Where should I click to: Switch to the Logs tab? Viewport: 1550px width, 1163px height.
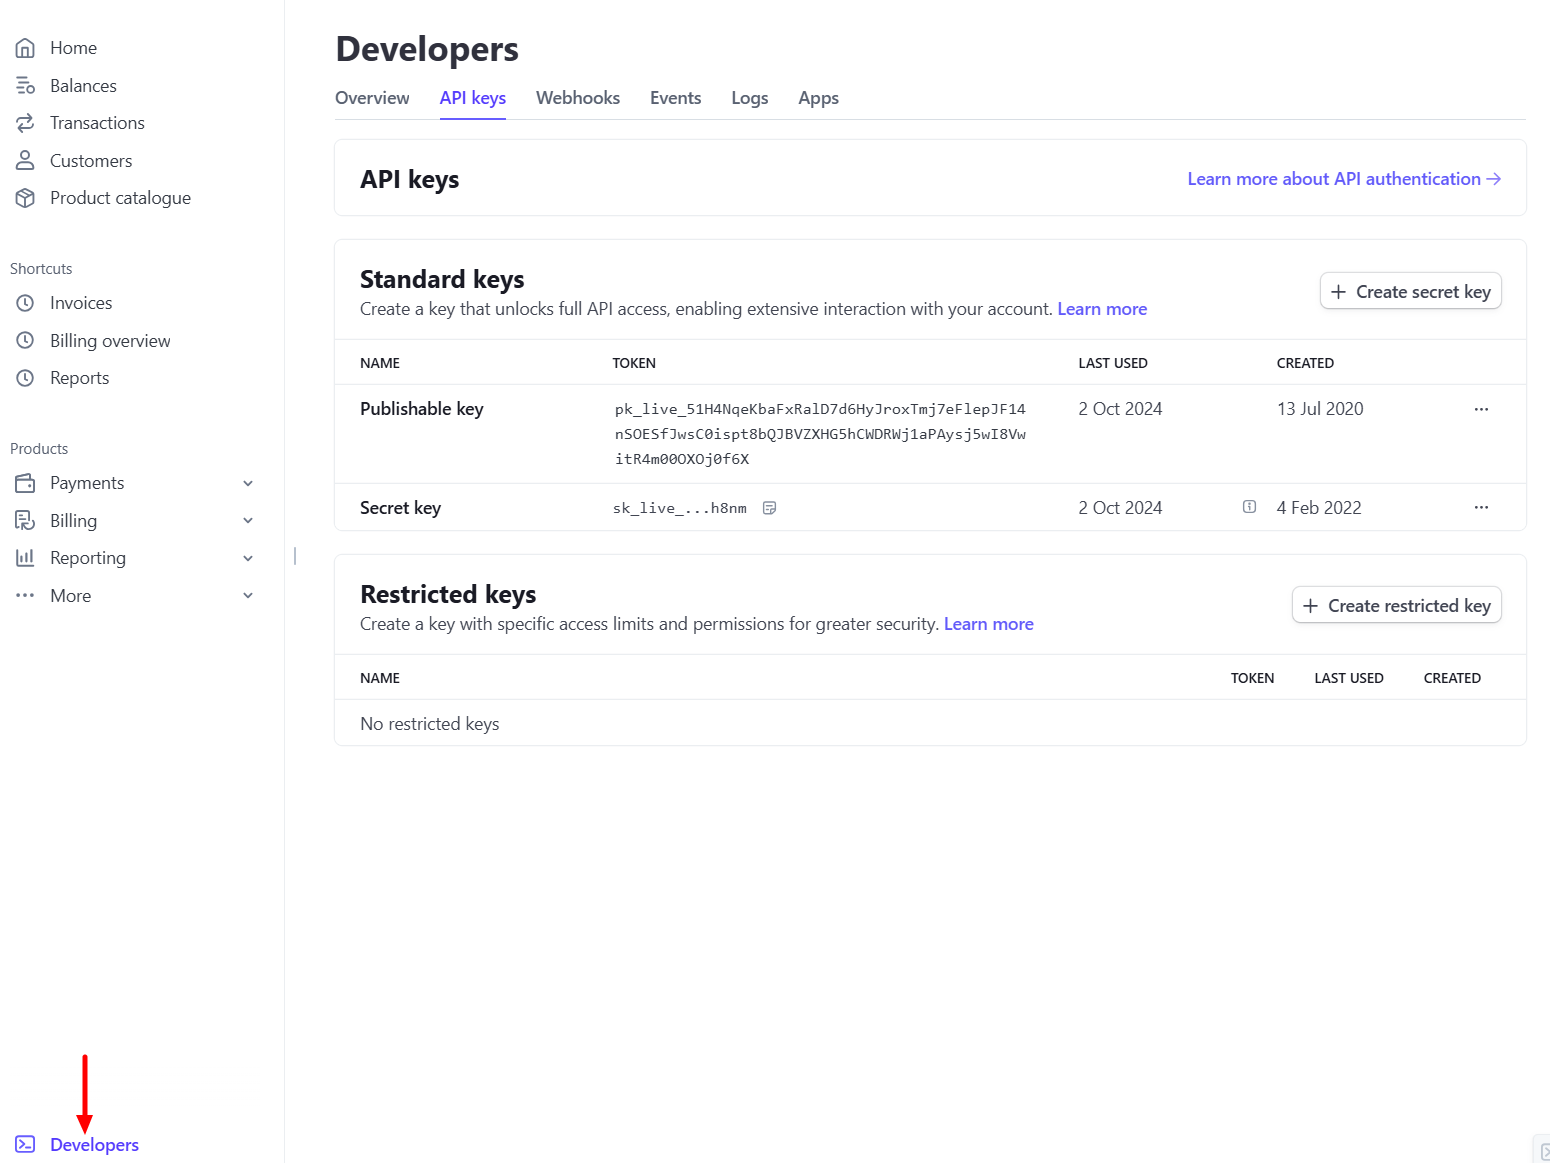749,98
